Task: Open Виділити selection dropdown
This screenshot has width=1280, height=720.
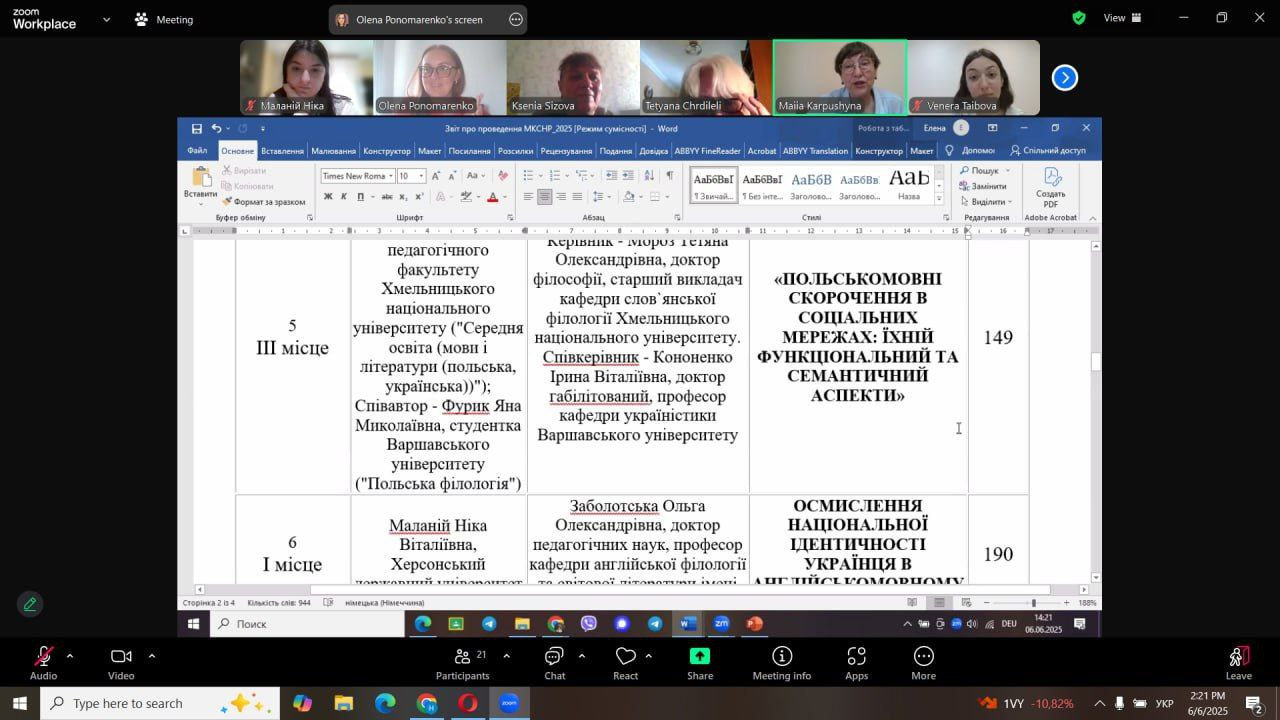Action: click(987, 201)
